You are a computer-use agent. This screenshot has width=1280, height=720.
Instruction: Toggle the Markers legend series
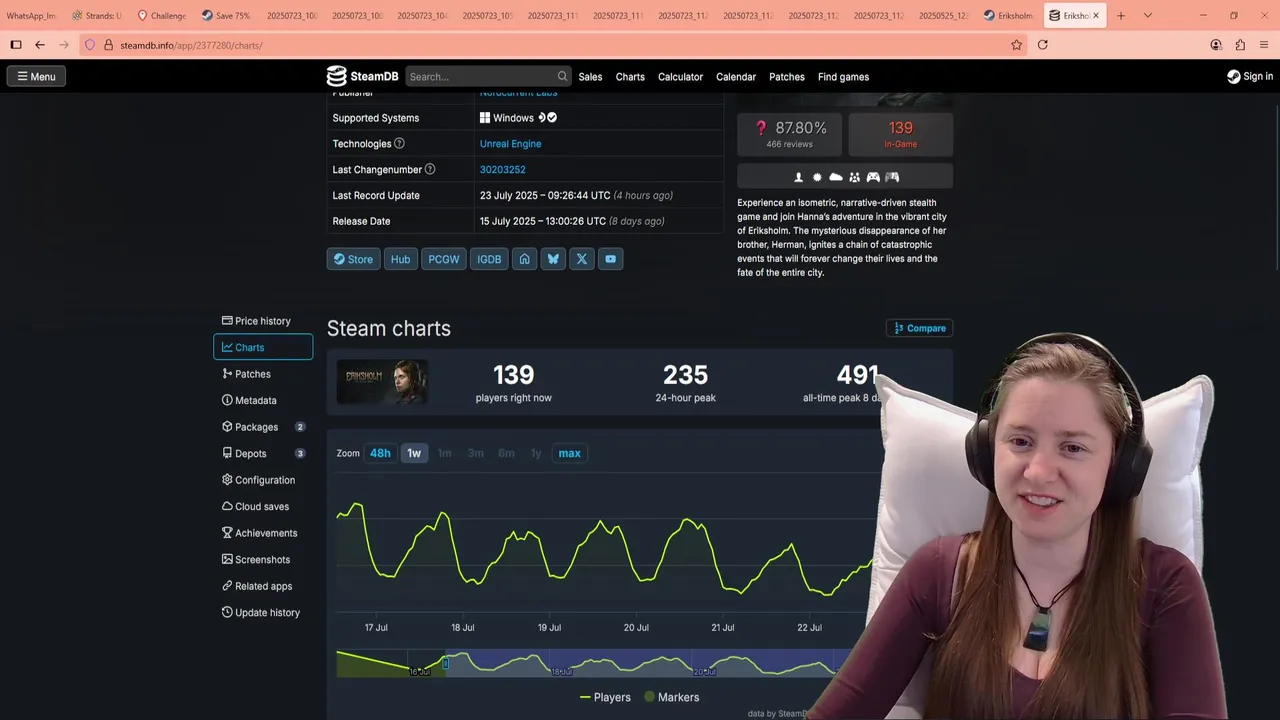pos(671,697)
